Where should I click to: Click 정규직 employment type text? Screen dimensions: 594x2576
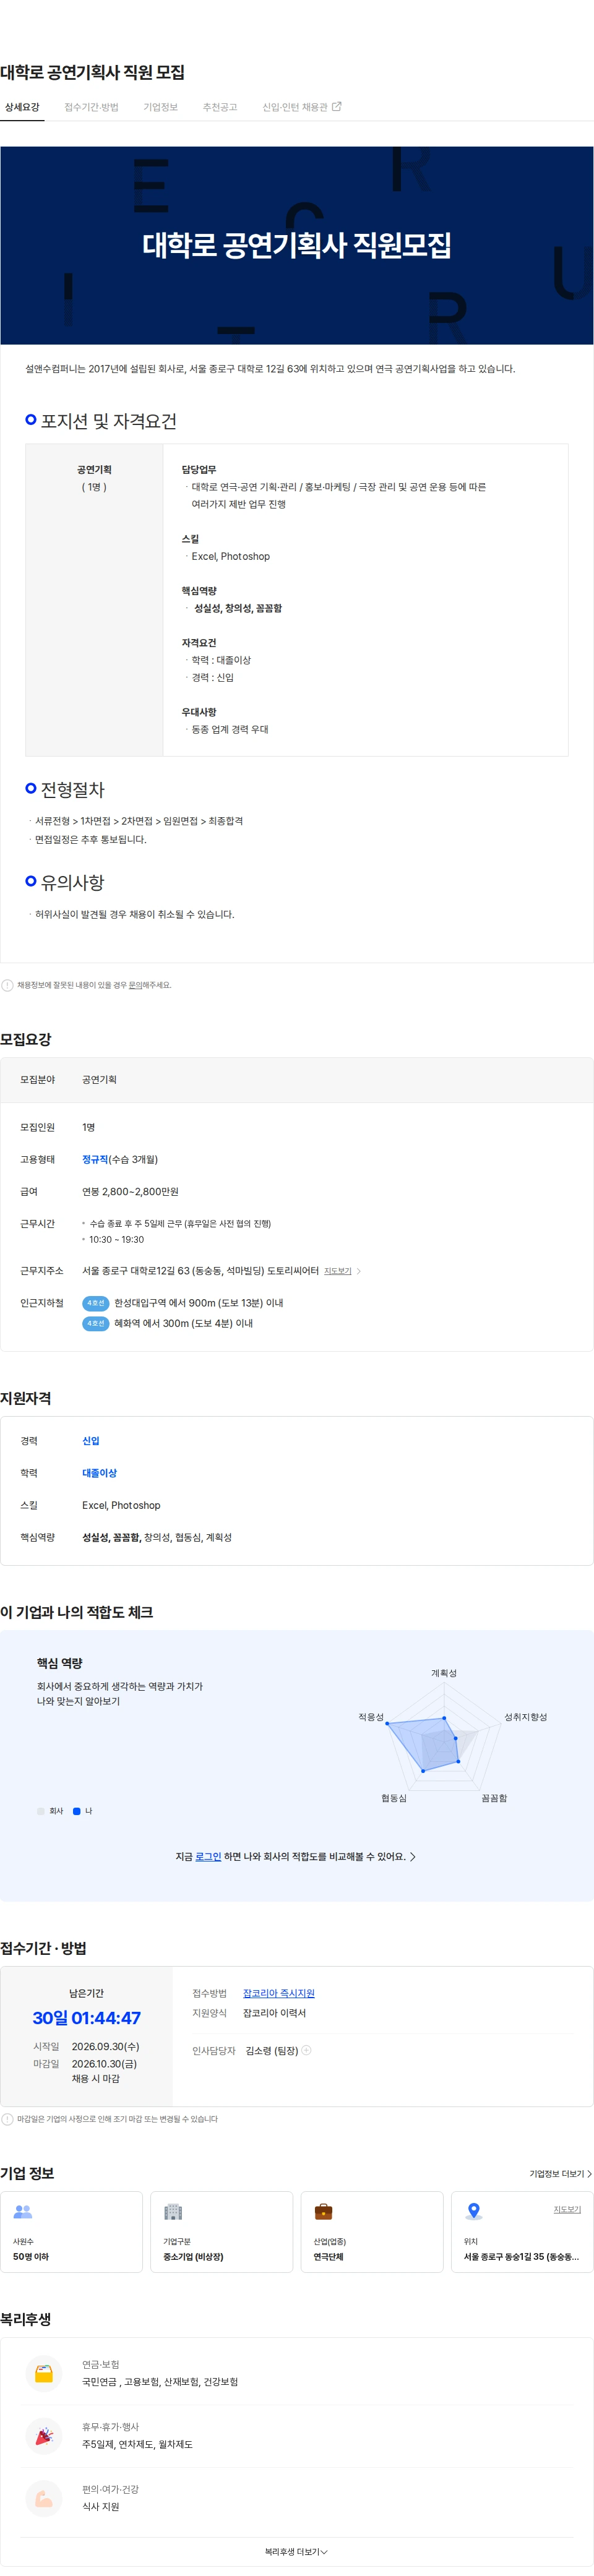point(95,1159)
